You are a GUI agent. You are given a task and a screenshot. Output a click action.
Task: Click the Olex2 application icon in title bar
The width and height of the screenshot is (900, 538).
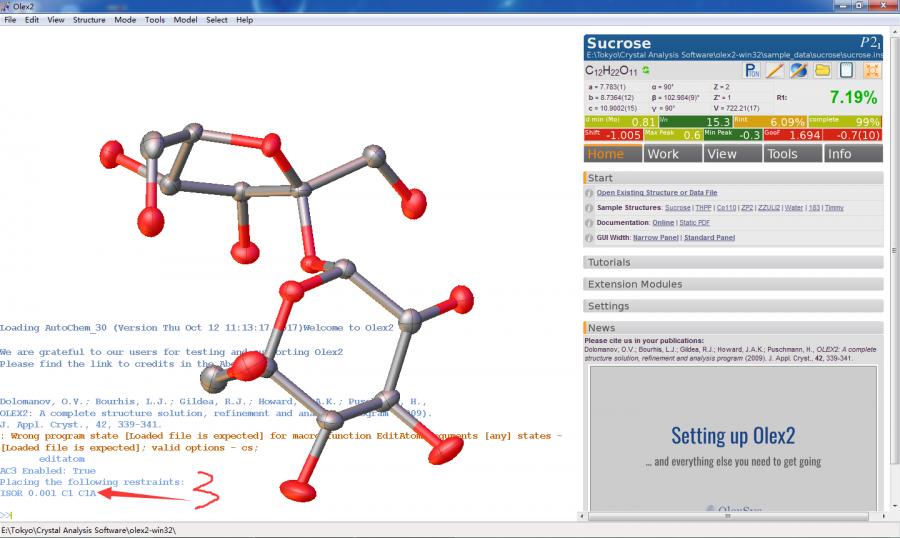[6, 6]
